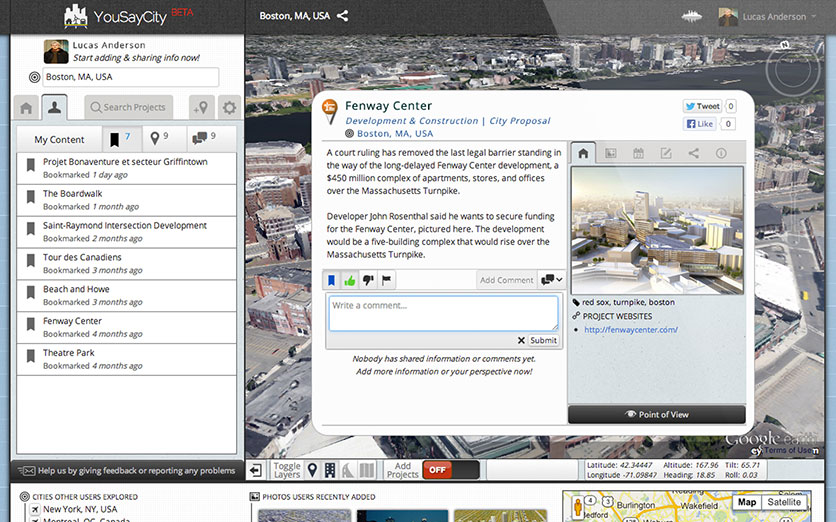Open The Boardwalk bookmark

(x=127, y=200)
